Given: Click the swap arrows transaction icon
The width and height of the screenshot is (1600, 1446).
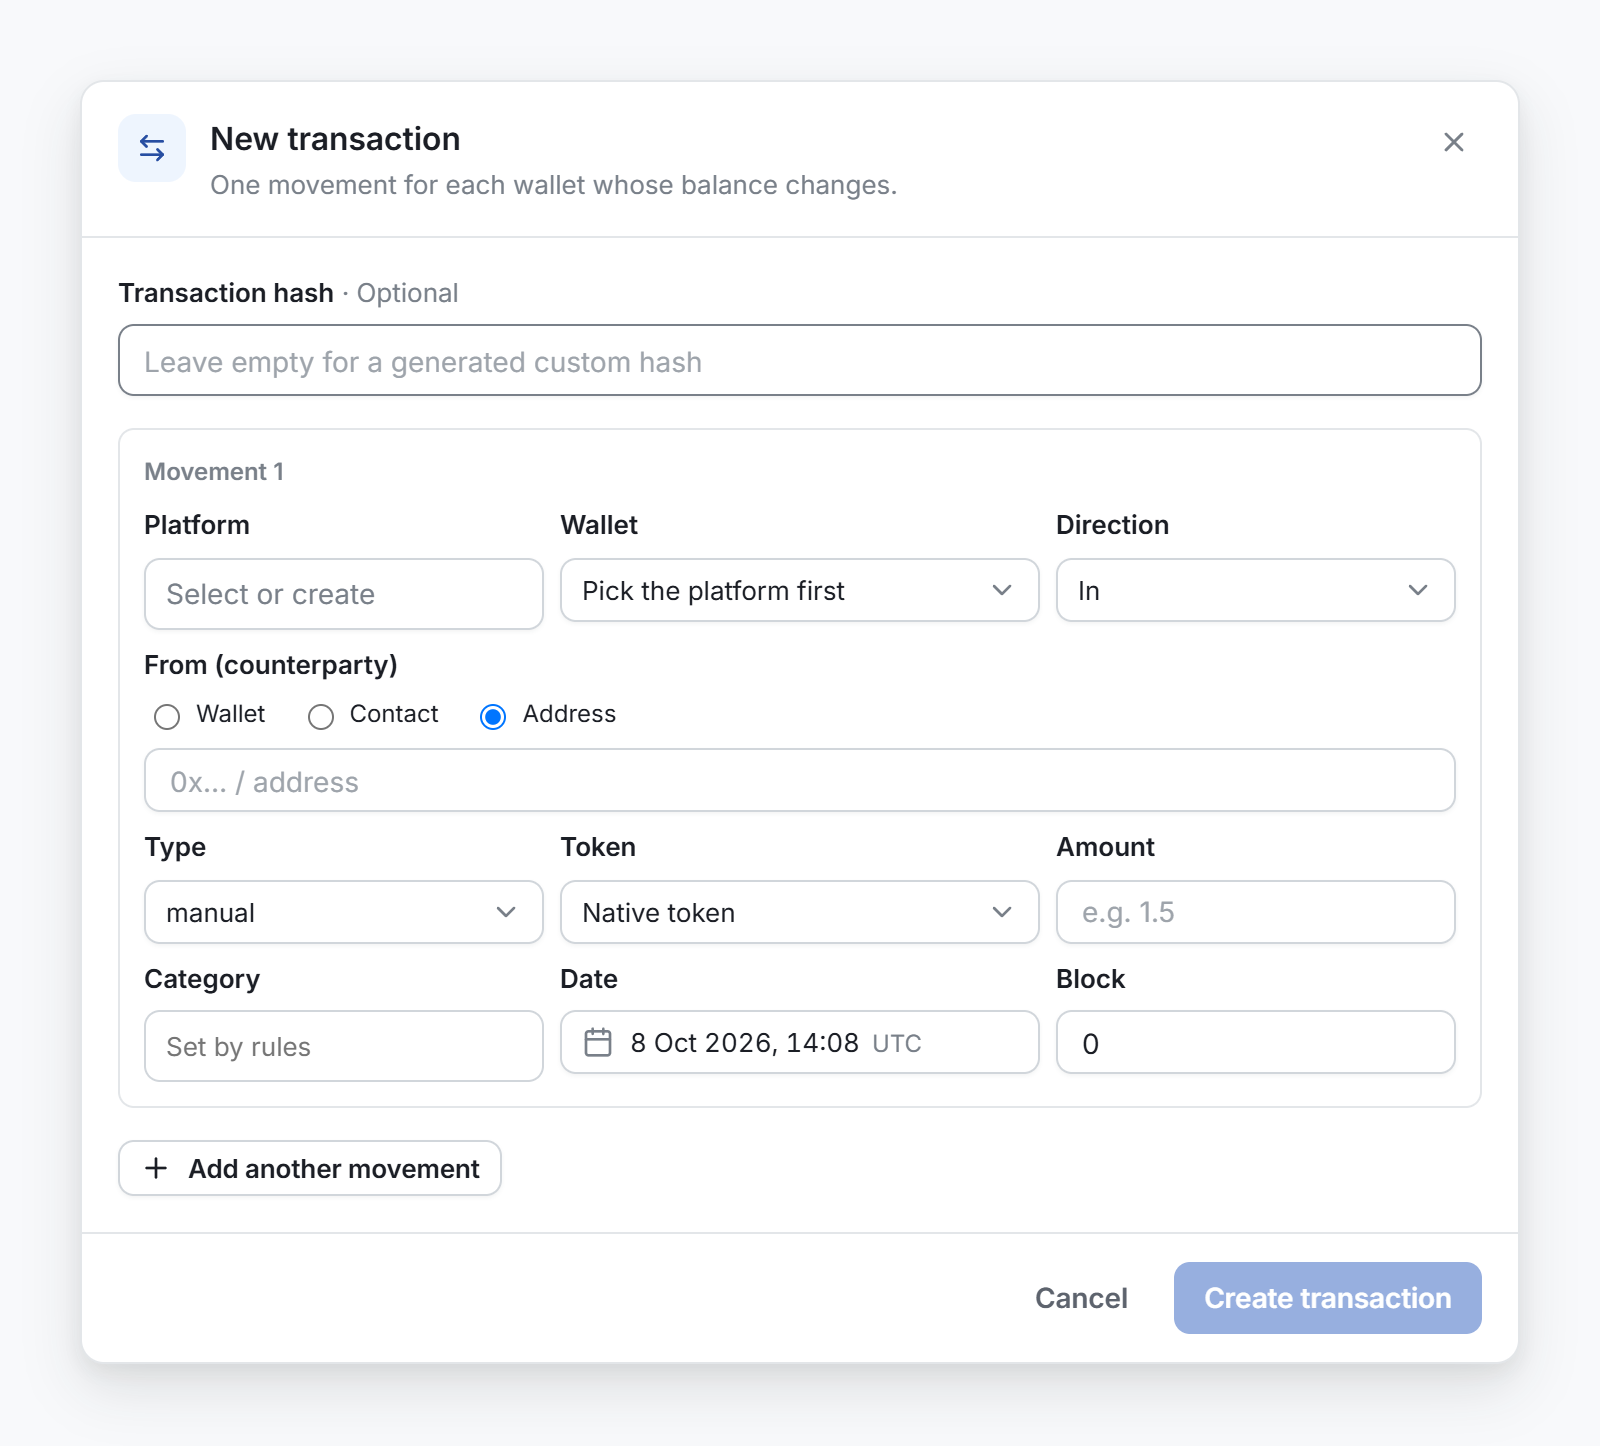Looking at the screenshot, I should tap(152, 148).
